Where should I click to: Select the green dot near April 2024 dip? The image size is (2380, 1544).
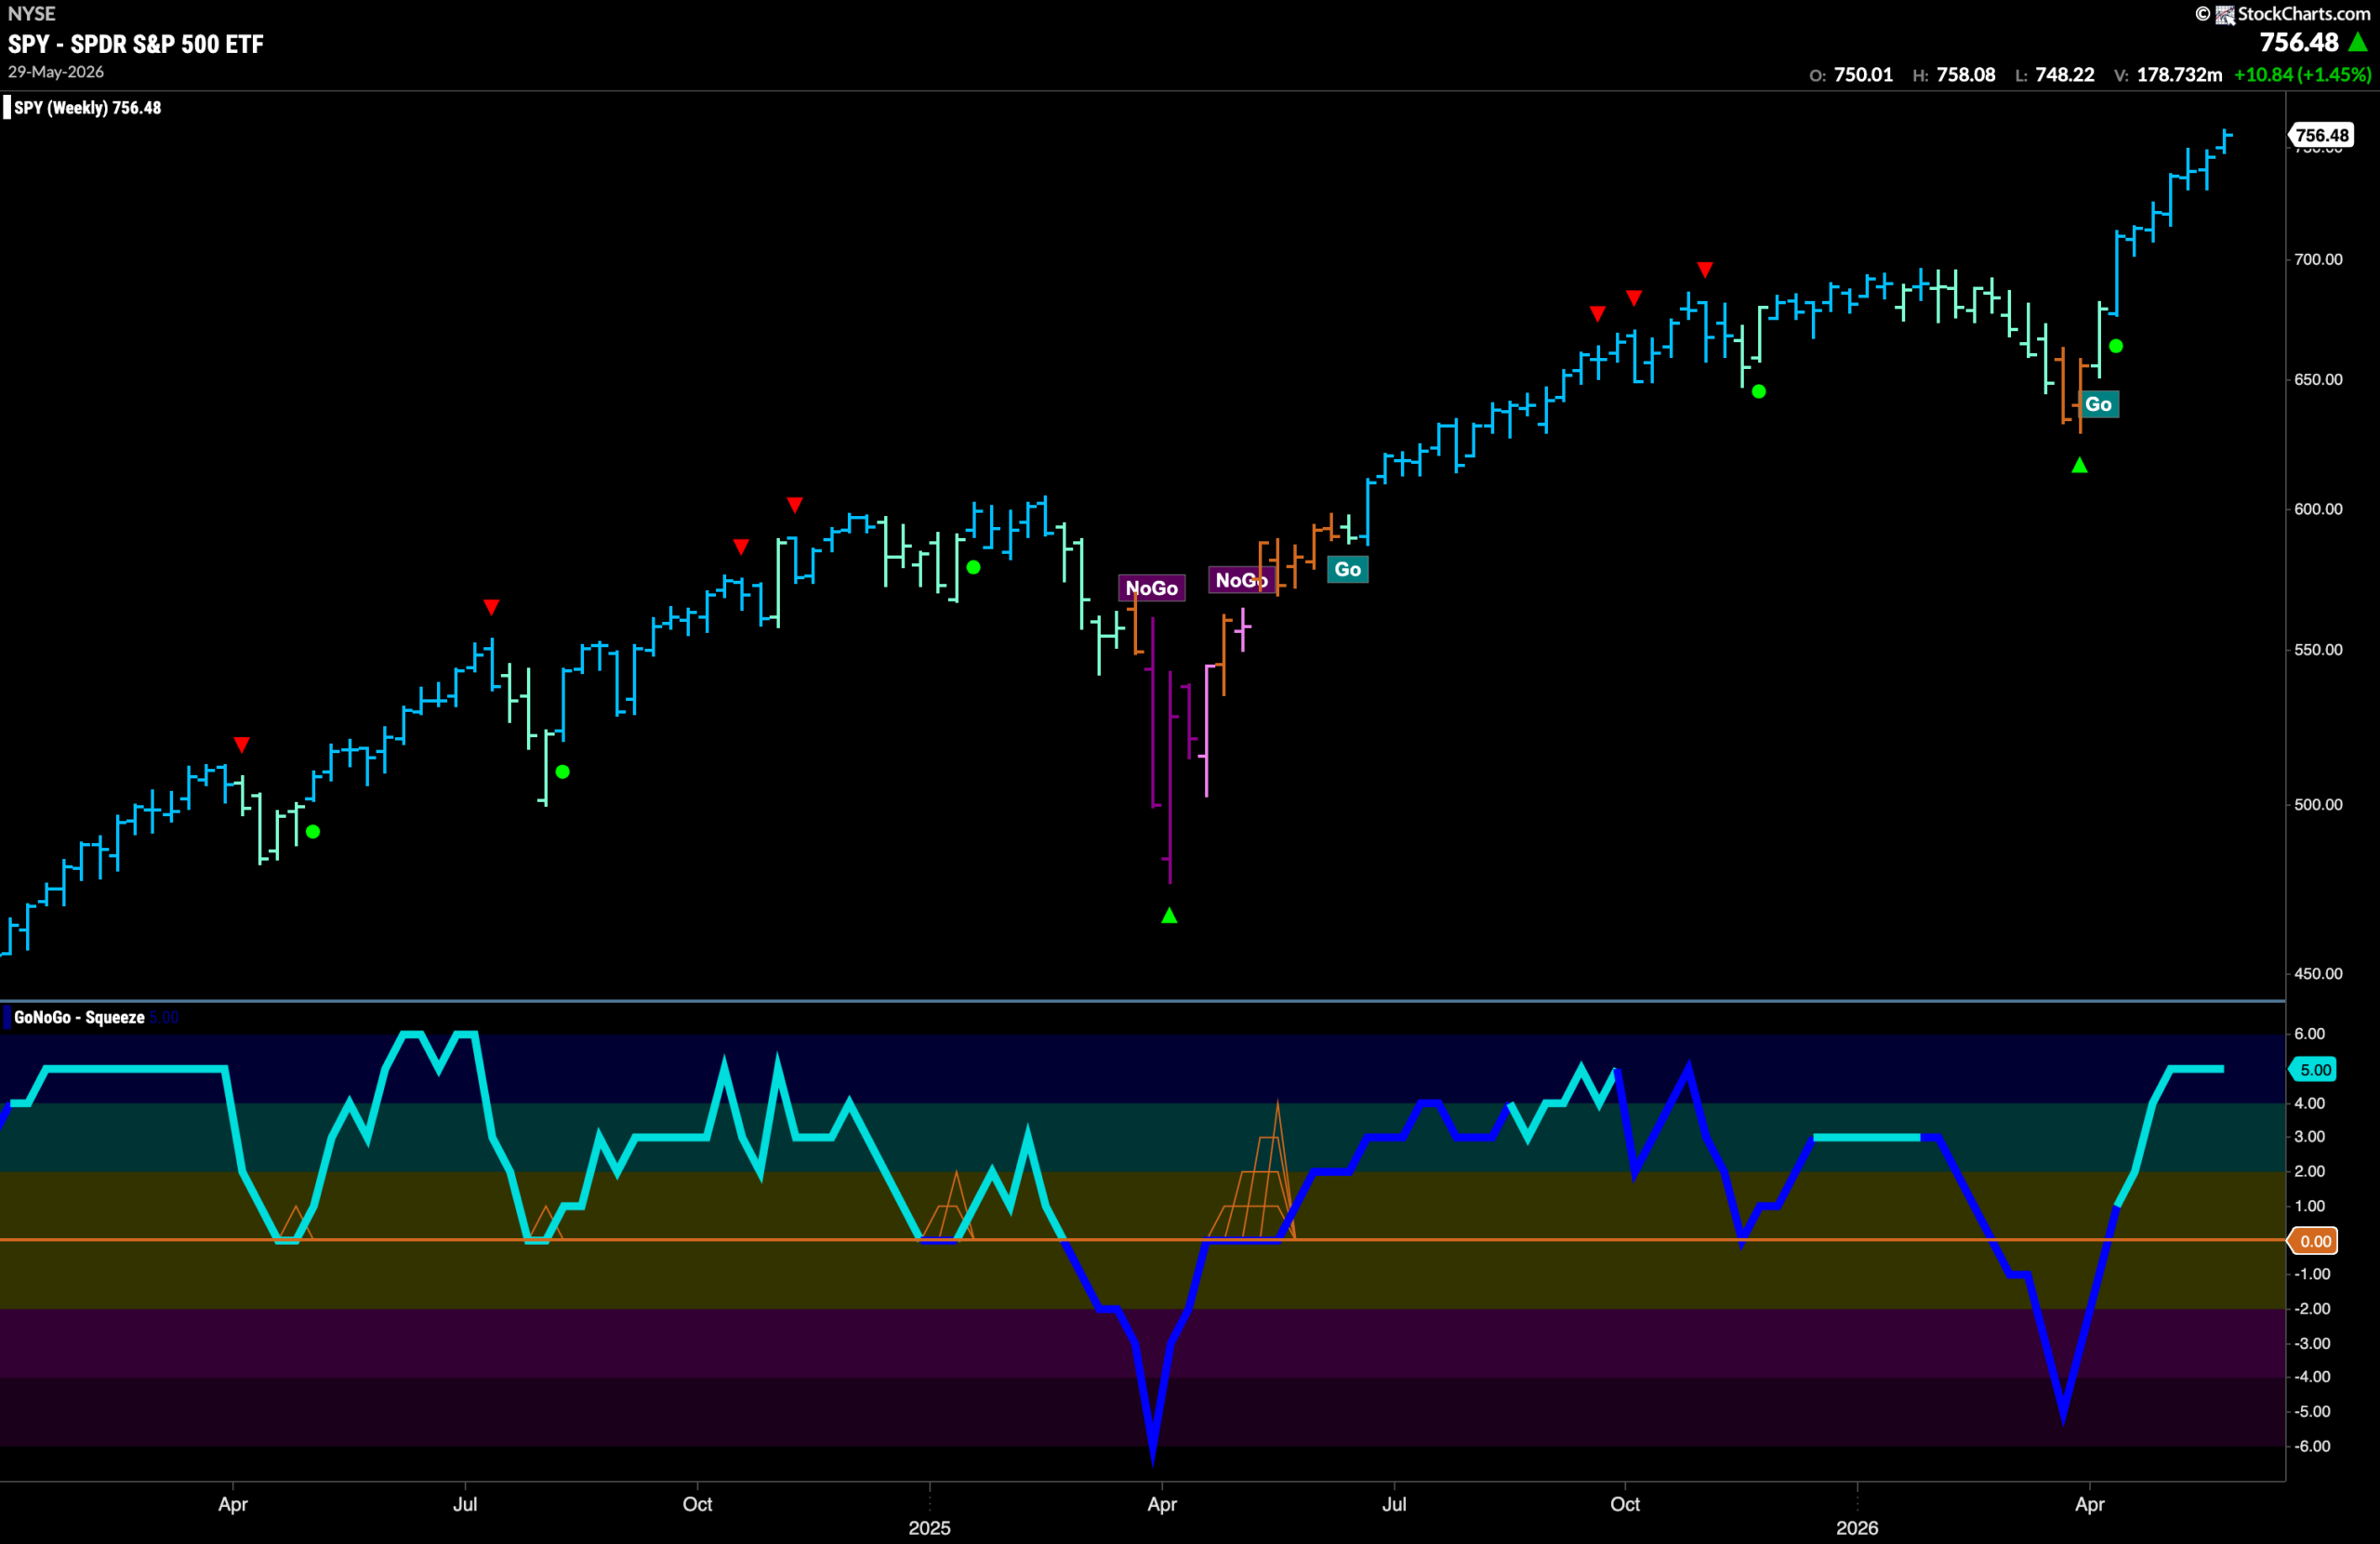[x=313, y=831]
